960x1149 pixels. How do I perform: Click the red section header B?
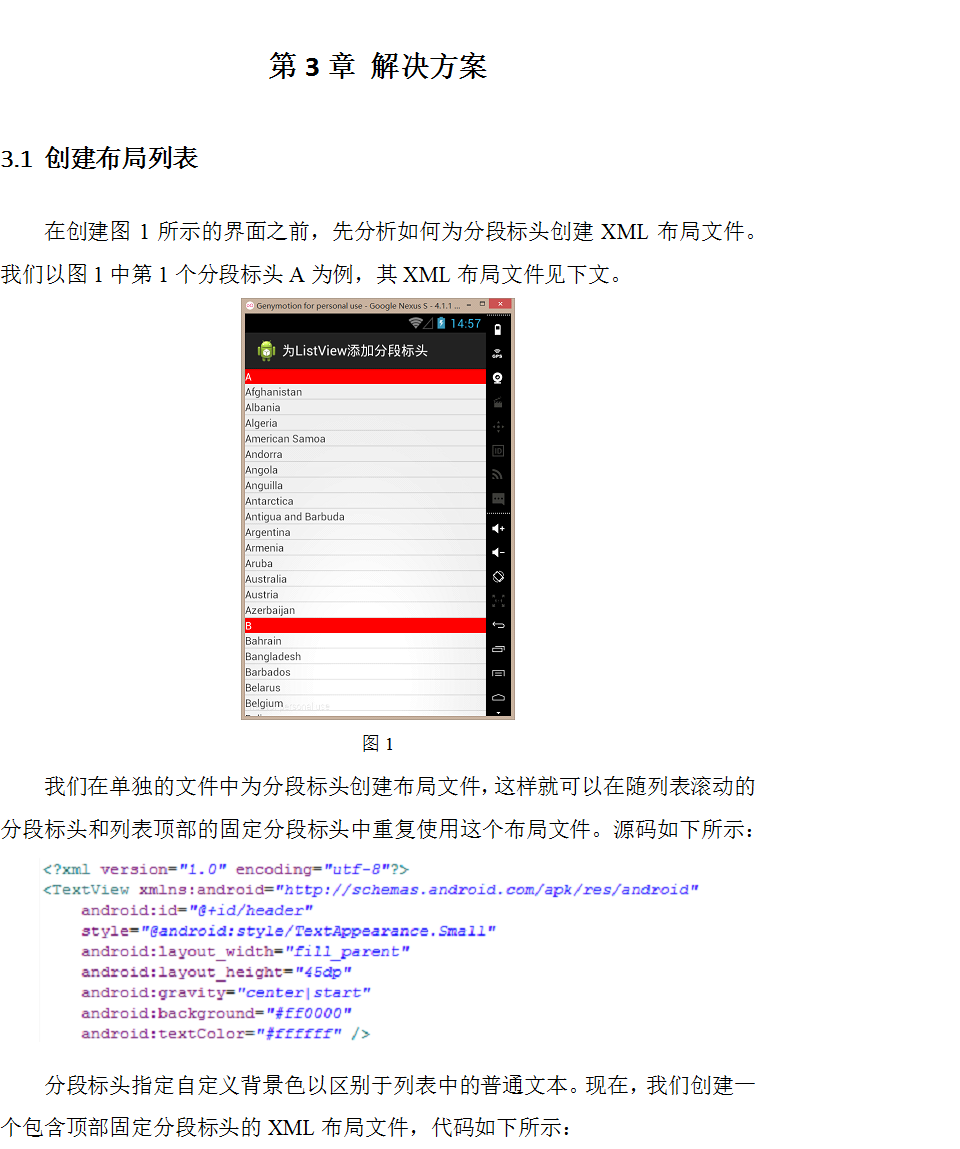[x=365, y=625]
